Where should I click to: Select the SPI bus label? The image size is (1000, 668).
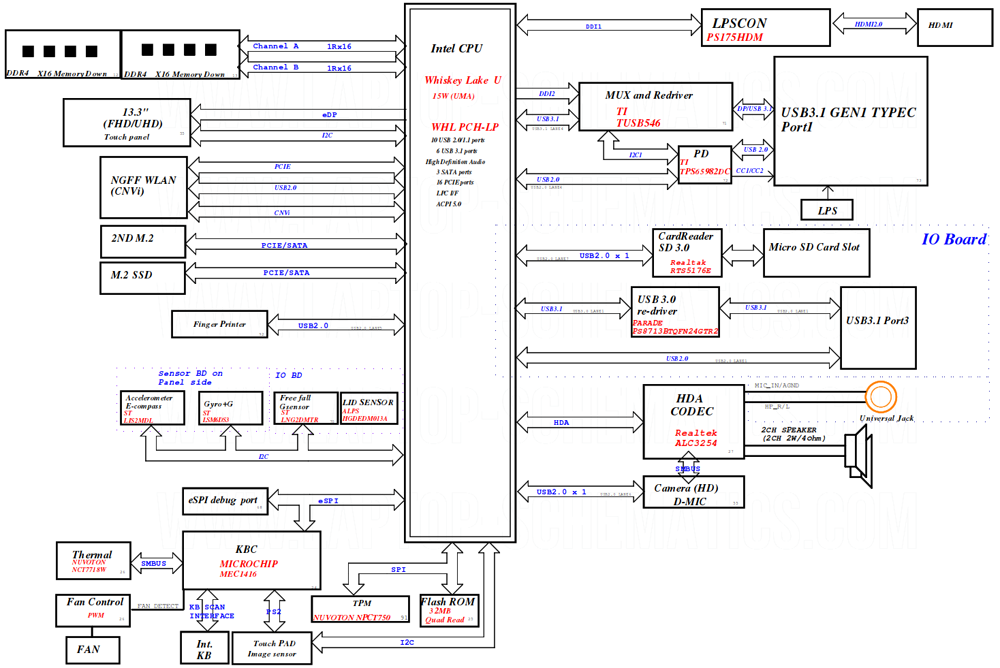(398, 569)
